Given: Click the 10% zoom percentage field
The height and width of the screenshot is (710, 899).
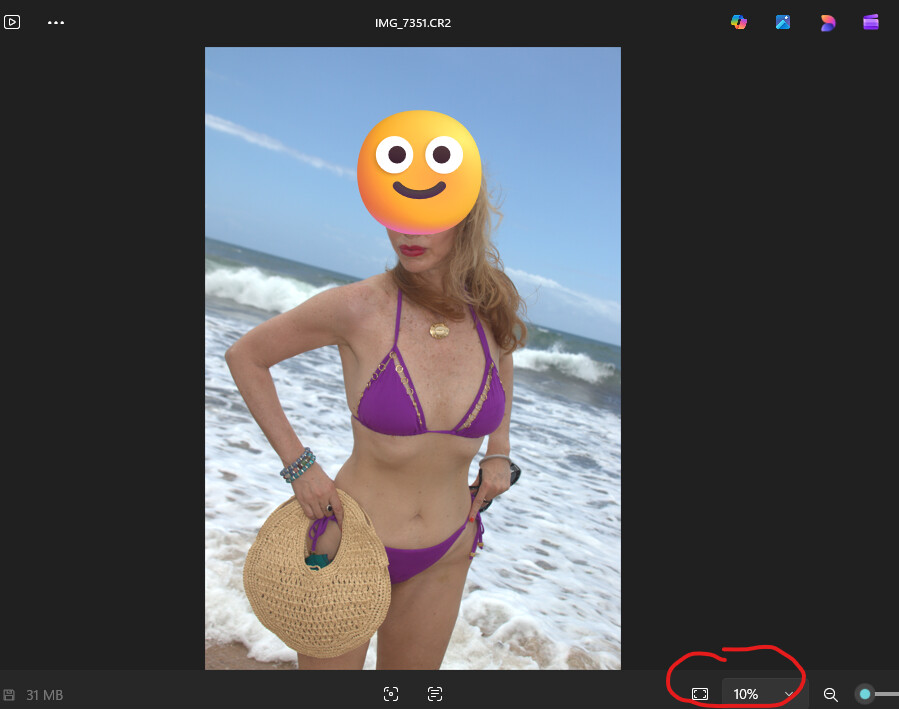Looking at the screenshot, I should coord(746,694).
